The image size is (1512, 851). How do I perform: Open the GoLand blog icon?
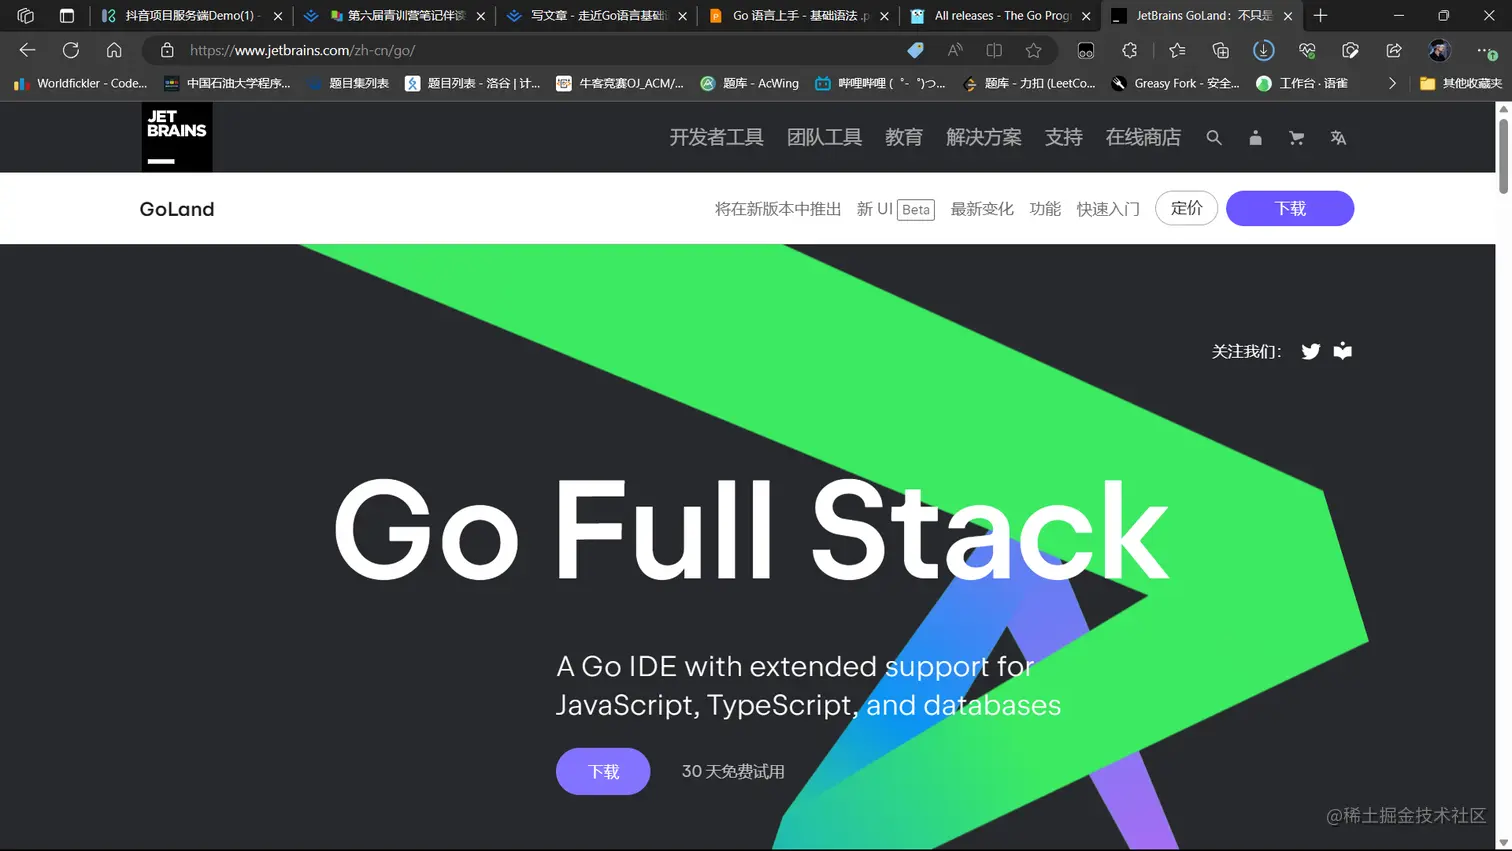coord(1343,351)
